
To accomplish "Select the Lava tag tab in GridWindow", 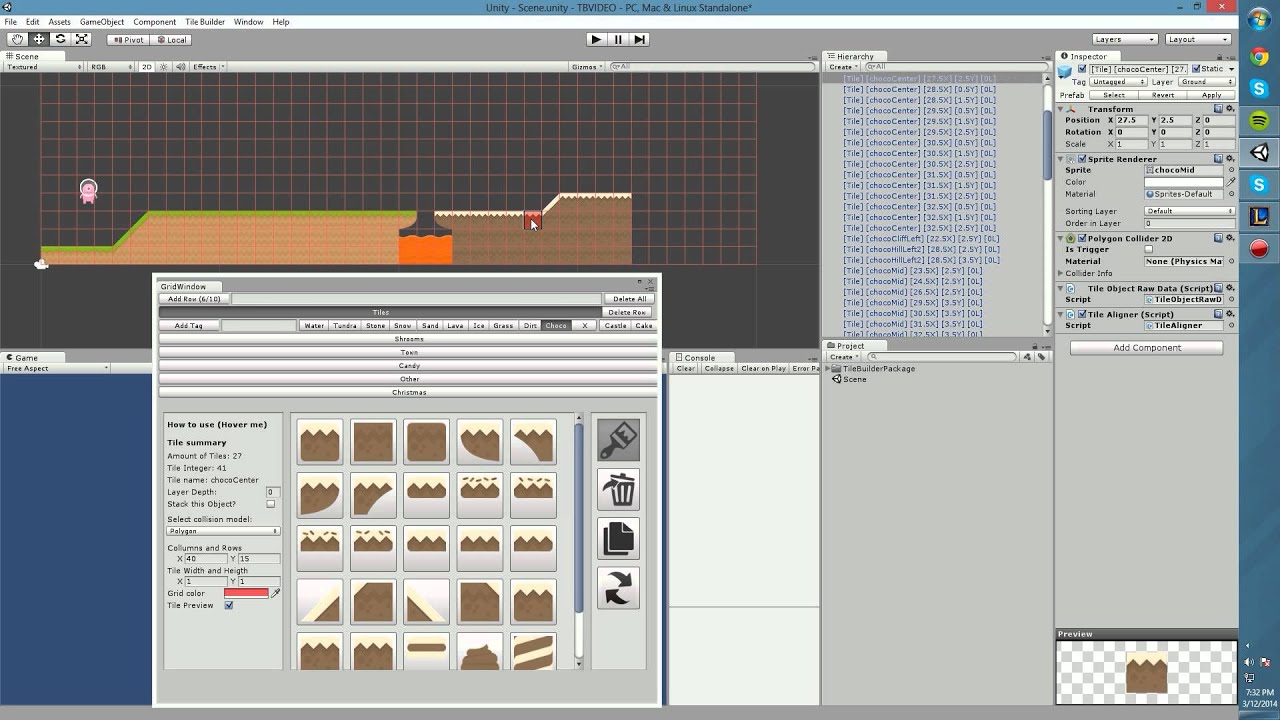I will pyautogui.click(x=454, y=325).
